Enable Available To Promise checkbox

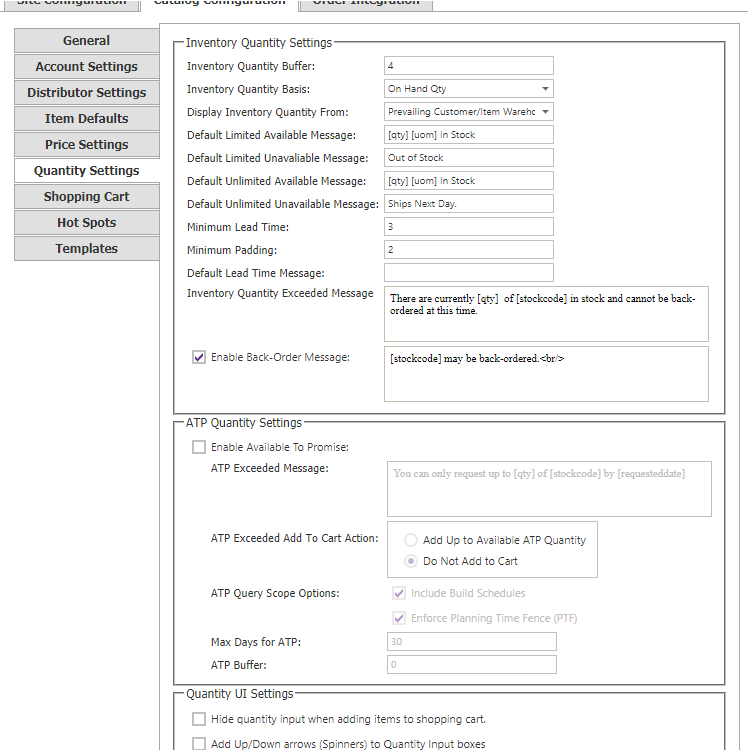click(199, 447)
